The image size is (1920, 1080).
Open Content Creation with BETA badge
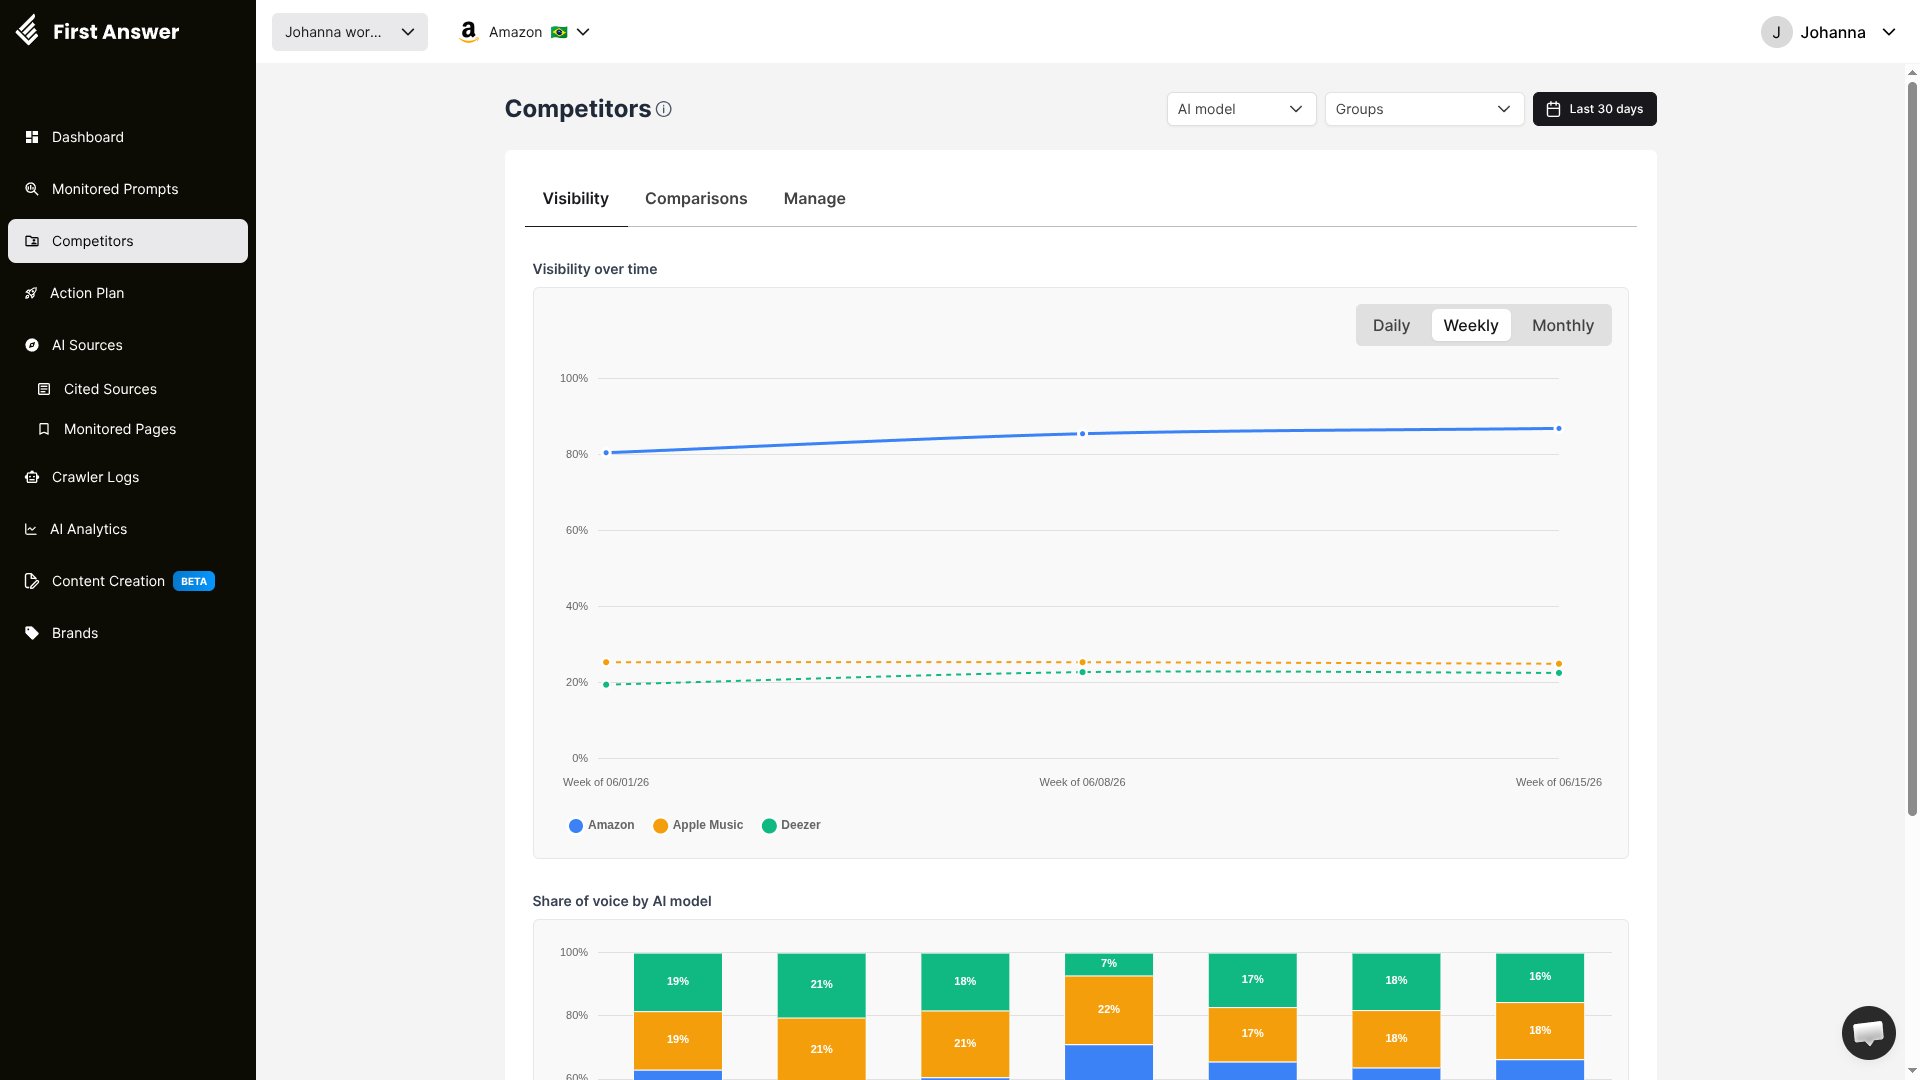coord(128,581)
